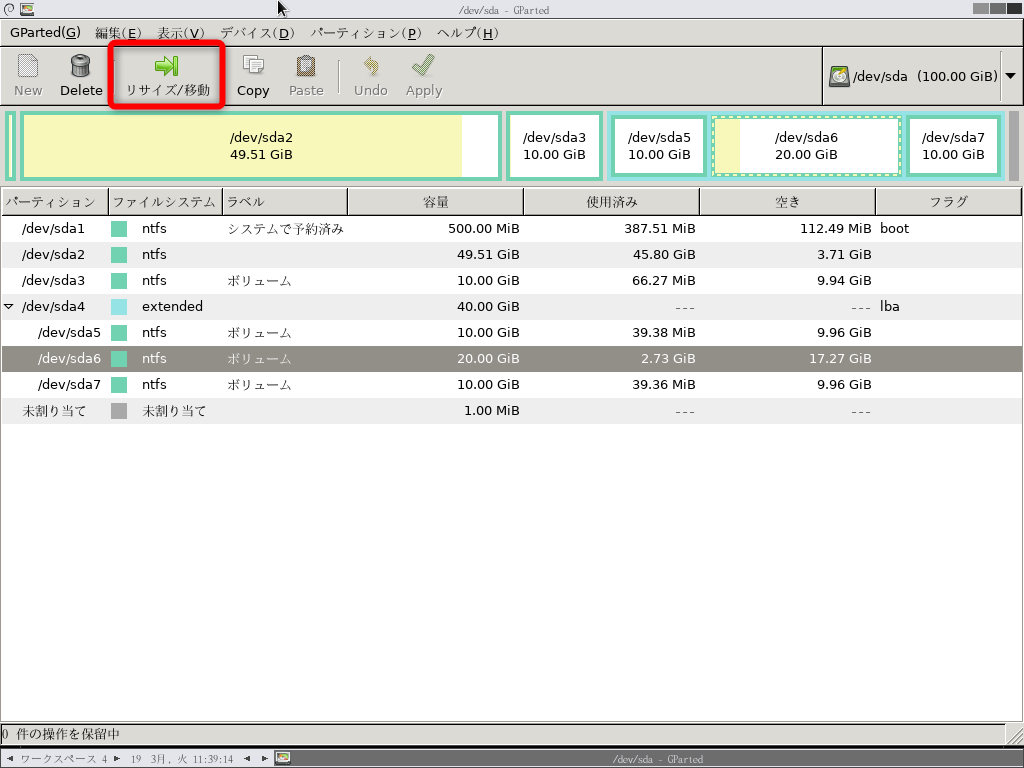Screen dimensions: 1024x768
Task: Click the GParted icon in the bottom taskbar
Action: pos(283,758)
